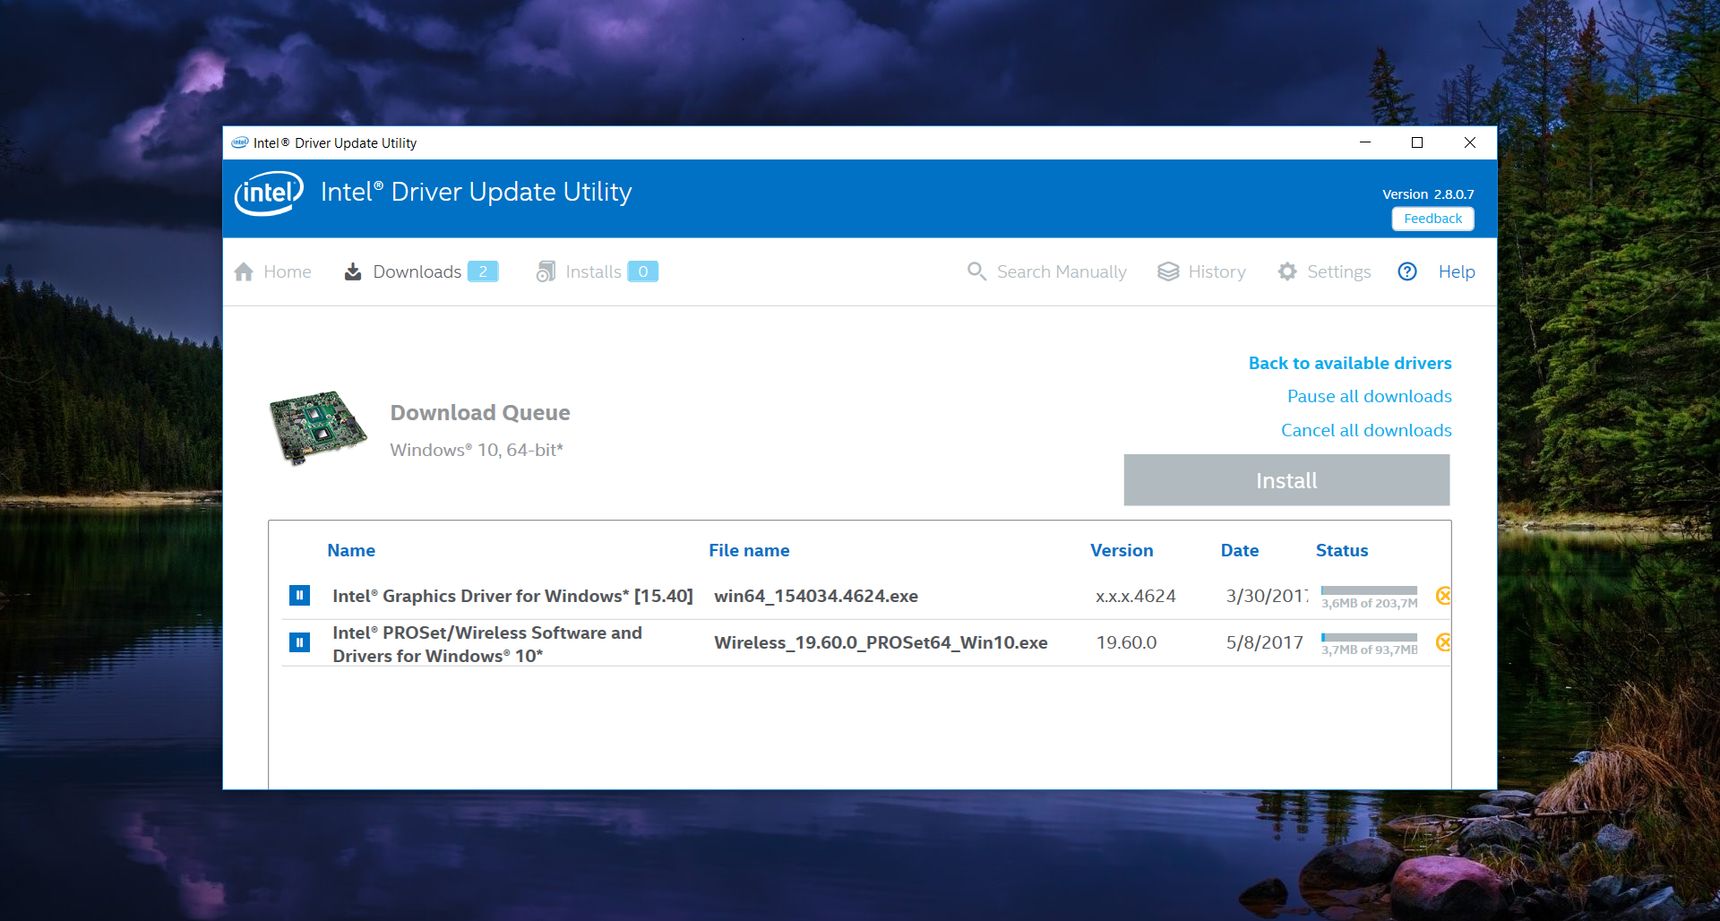Click the version 19.60.0 cell
1720x921 pixels.
click(1126, 642)
